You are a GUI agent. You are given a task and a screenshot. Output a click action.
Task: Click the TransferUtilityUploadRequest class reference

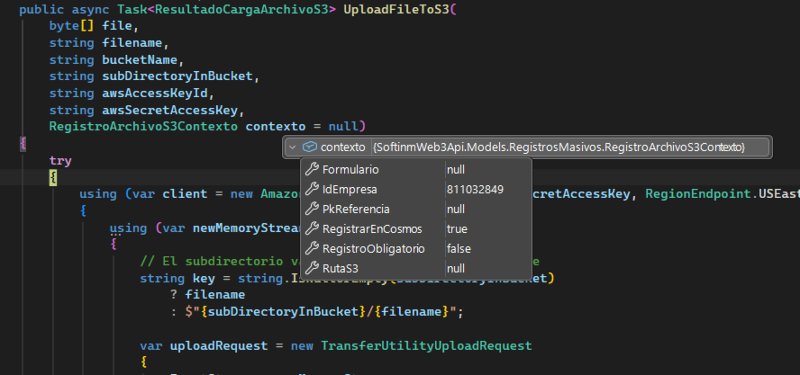pos(426,346)
